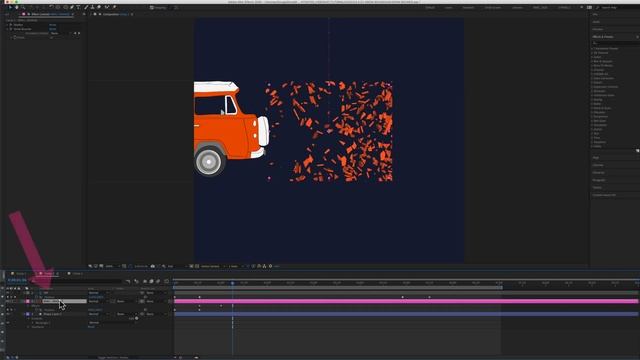The width and height of the screenshot is (640, 360).
Task: Toggle the fx switch of the second effect
Action: point(11,29)
